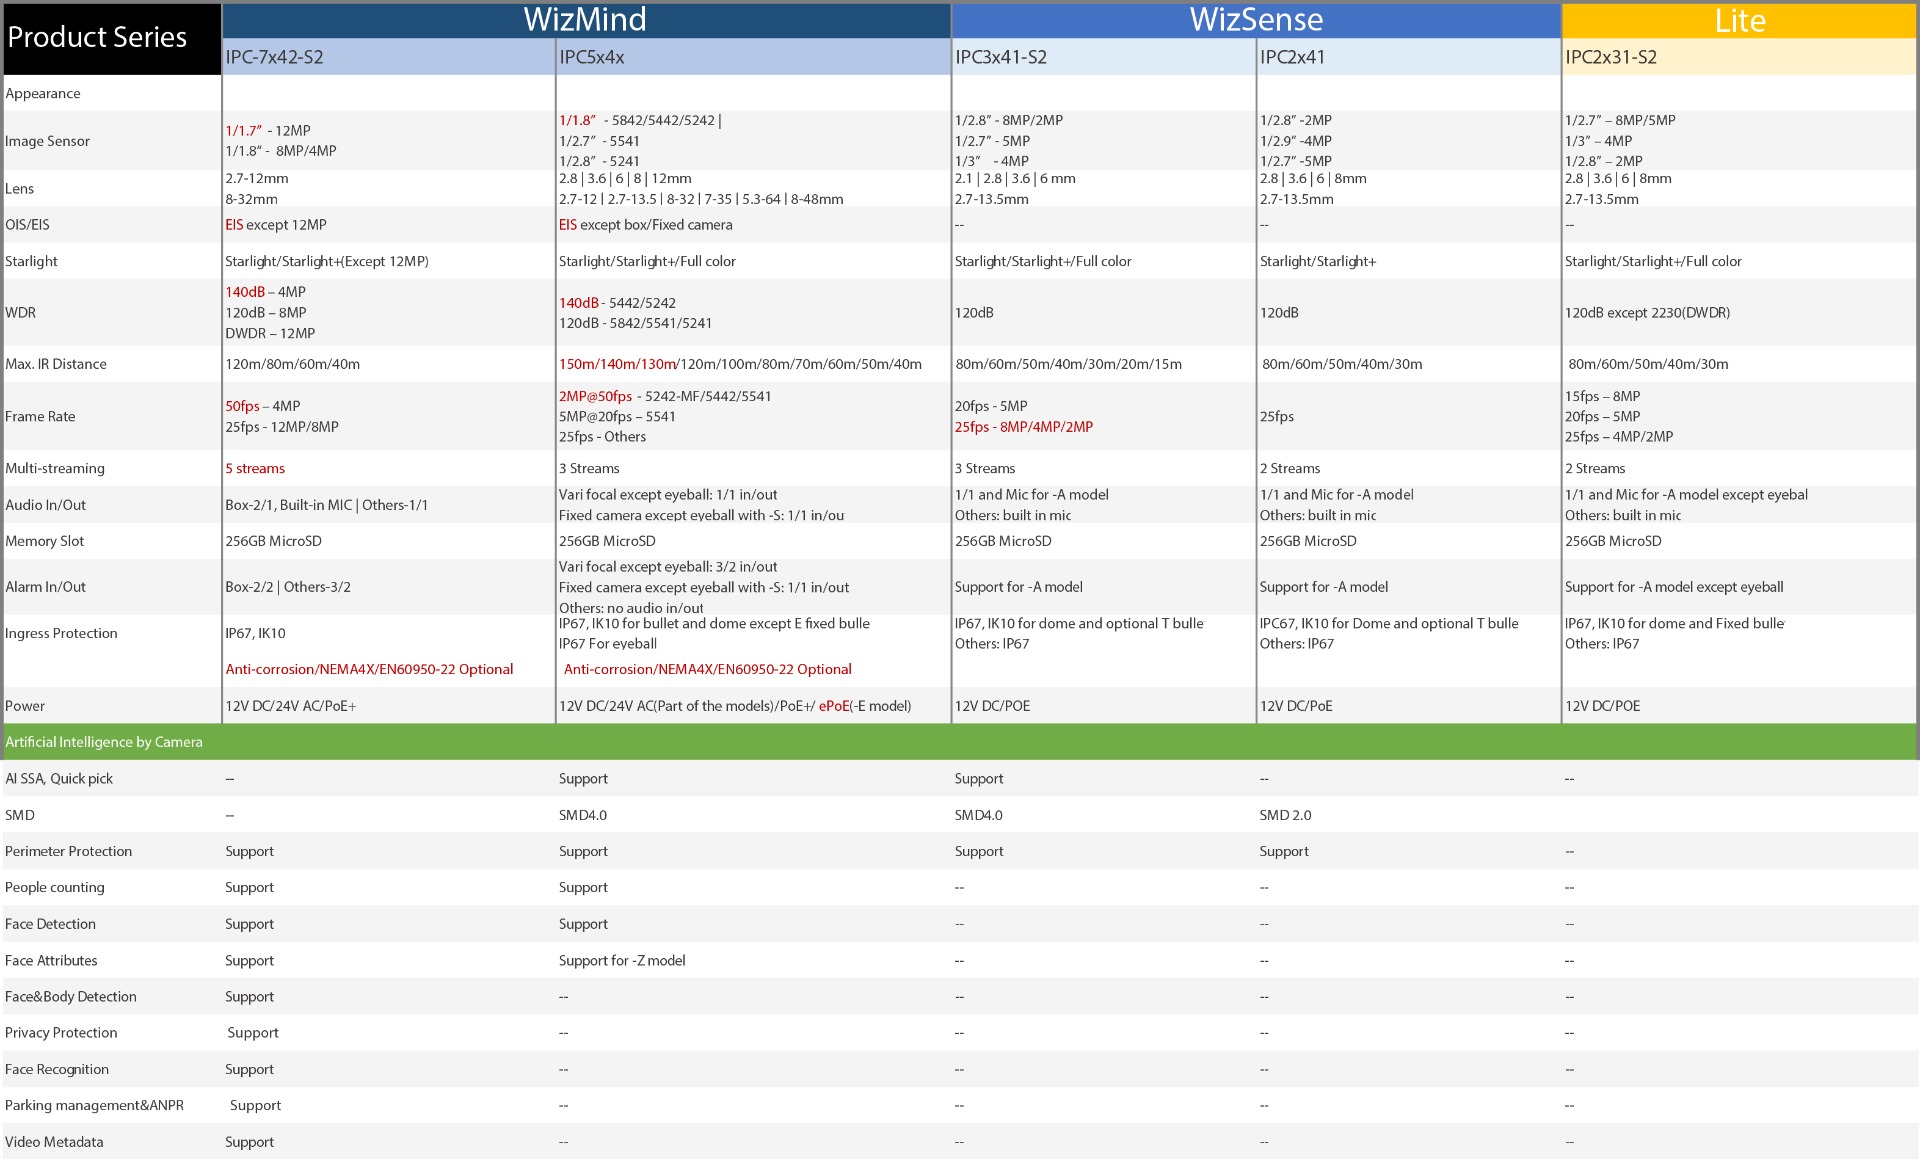Click 'Box-2/1, Built-in MIC | Others-1/1' cell
The height and width of the screenshot is (1159, 1920).
pyautogui.click(x=326, y=505)
